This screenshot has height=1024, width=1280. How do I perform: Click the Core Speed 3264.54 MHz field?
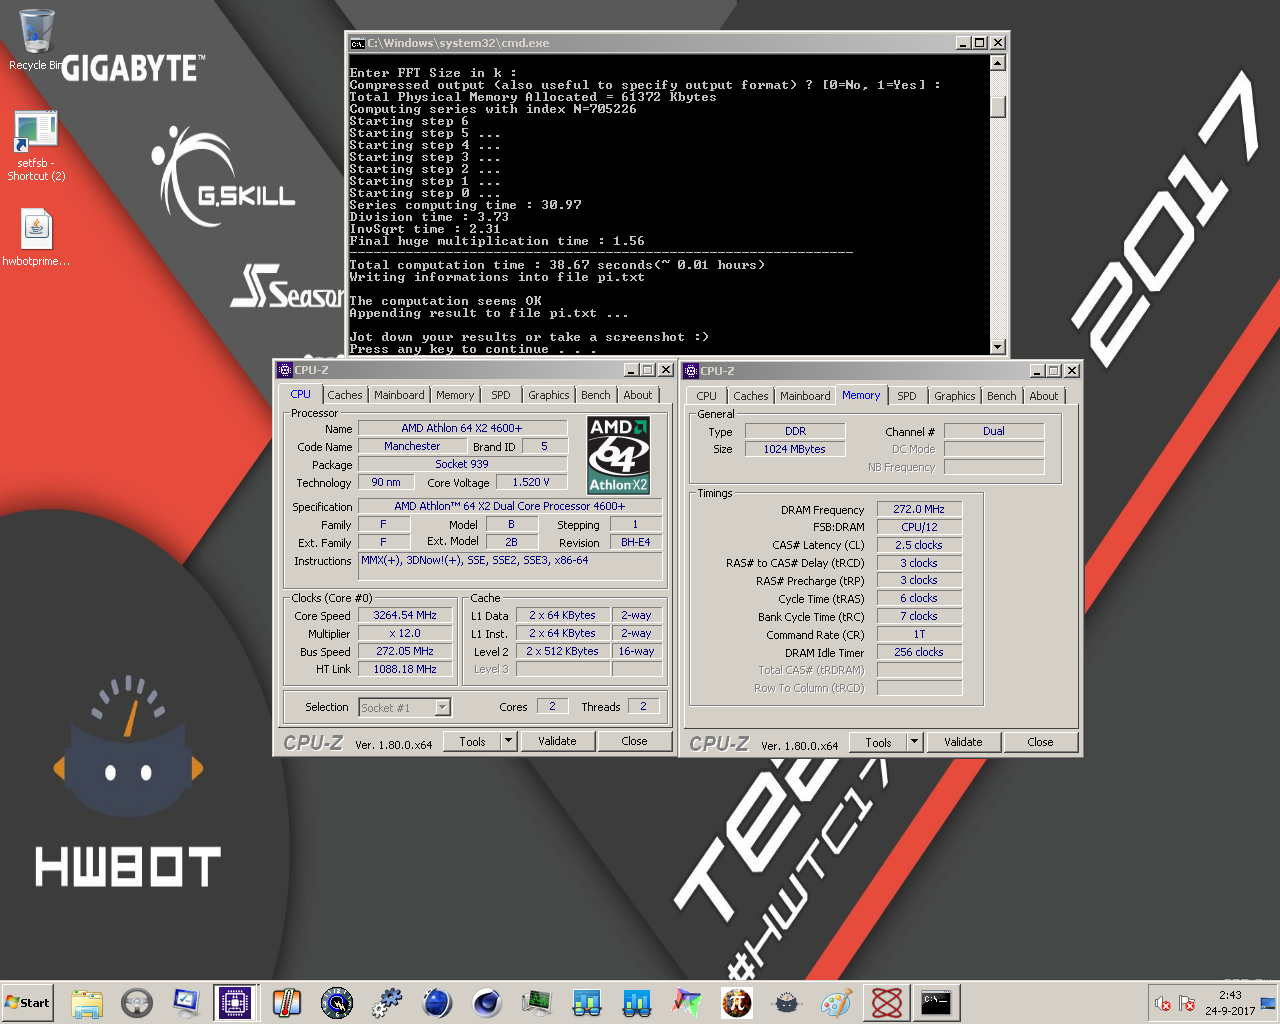(x=405, y=615)
